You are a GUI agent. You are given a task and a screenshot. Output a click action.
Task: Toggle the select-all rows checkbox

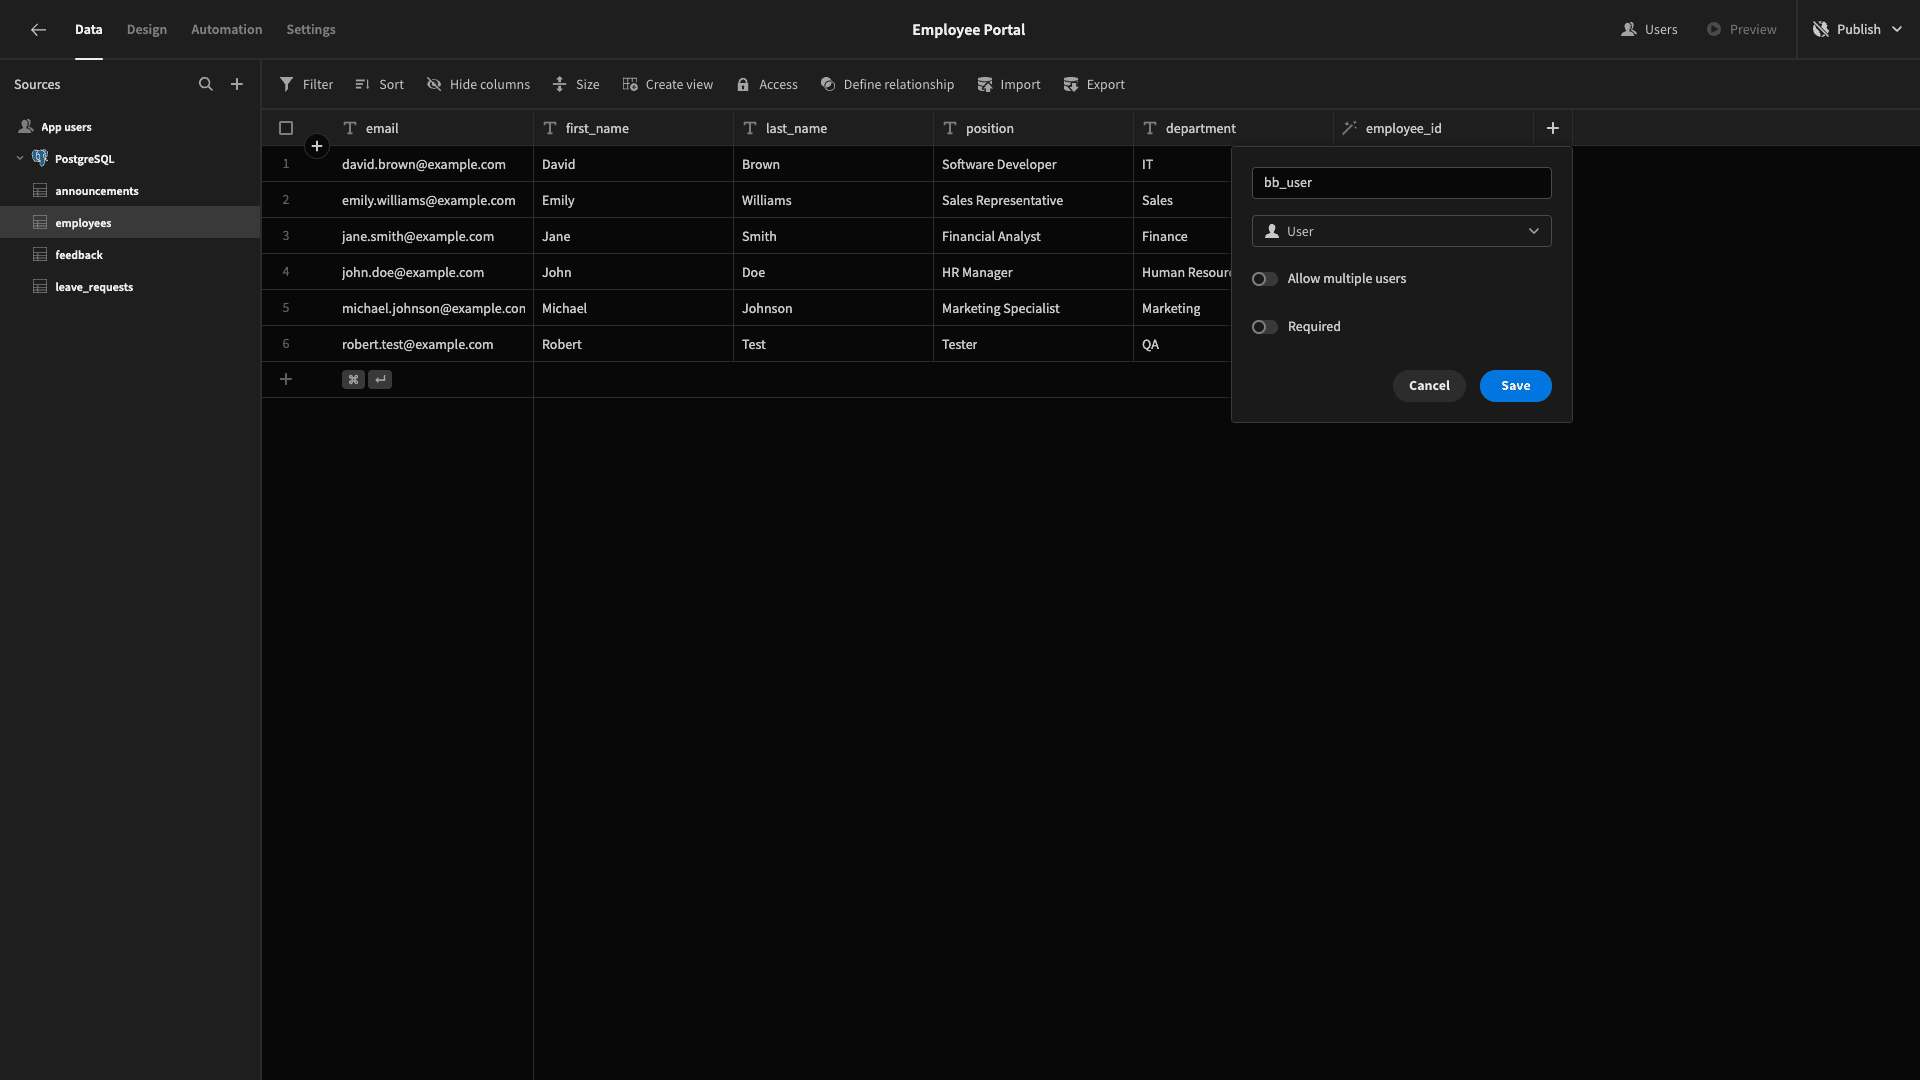[x=286, y=128]
